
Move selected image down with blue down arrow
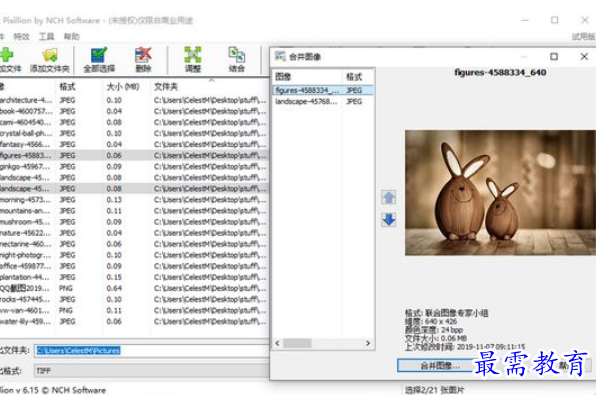click(x=388, y=219)
